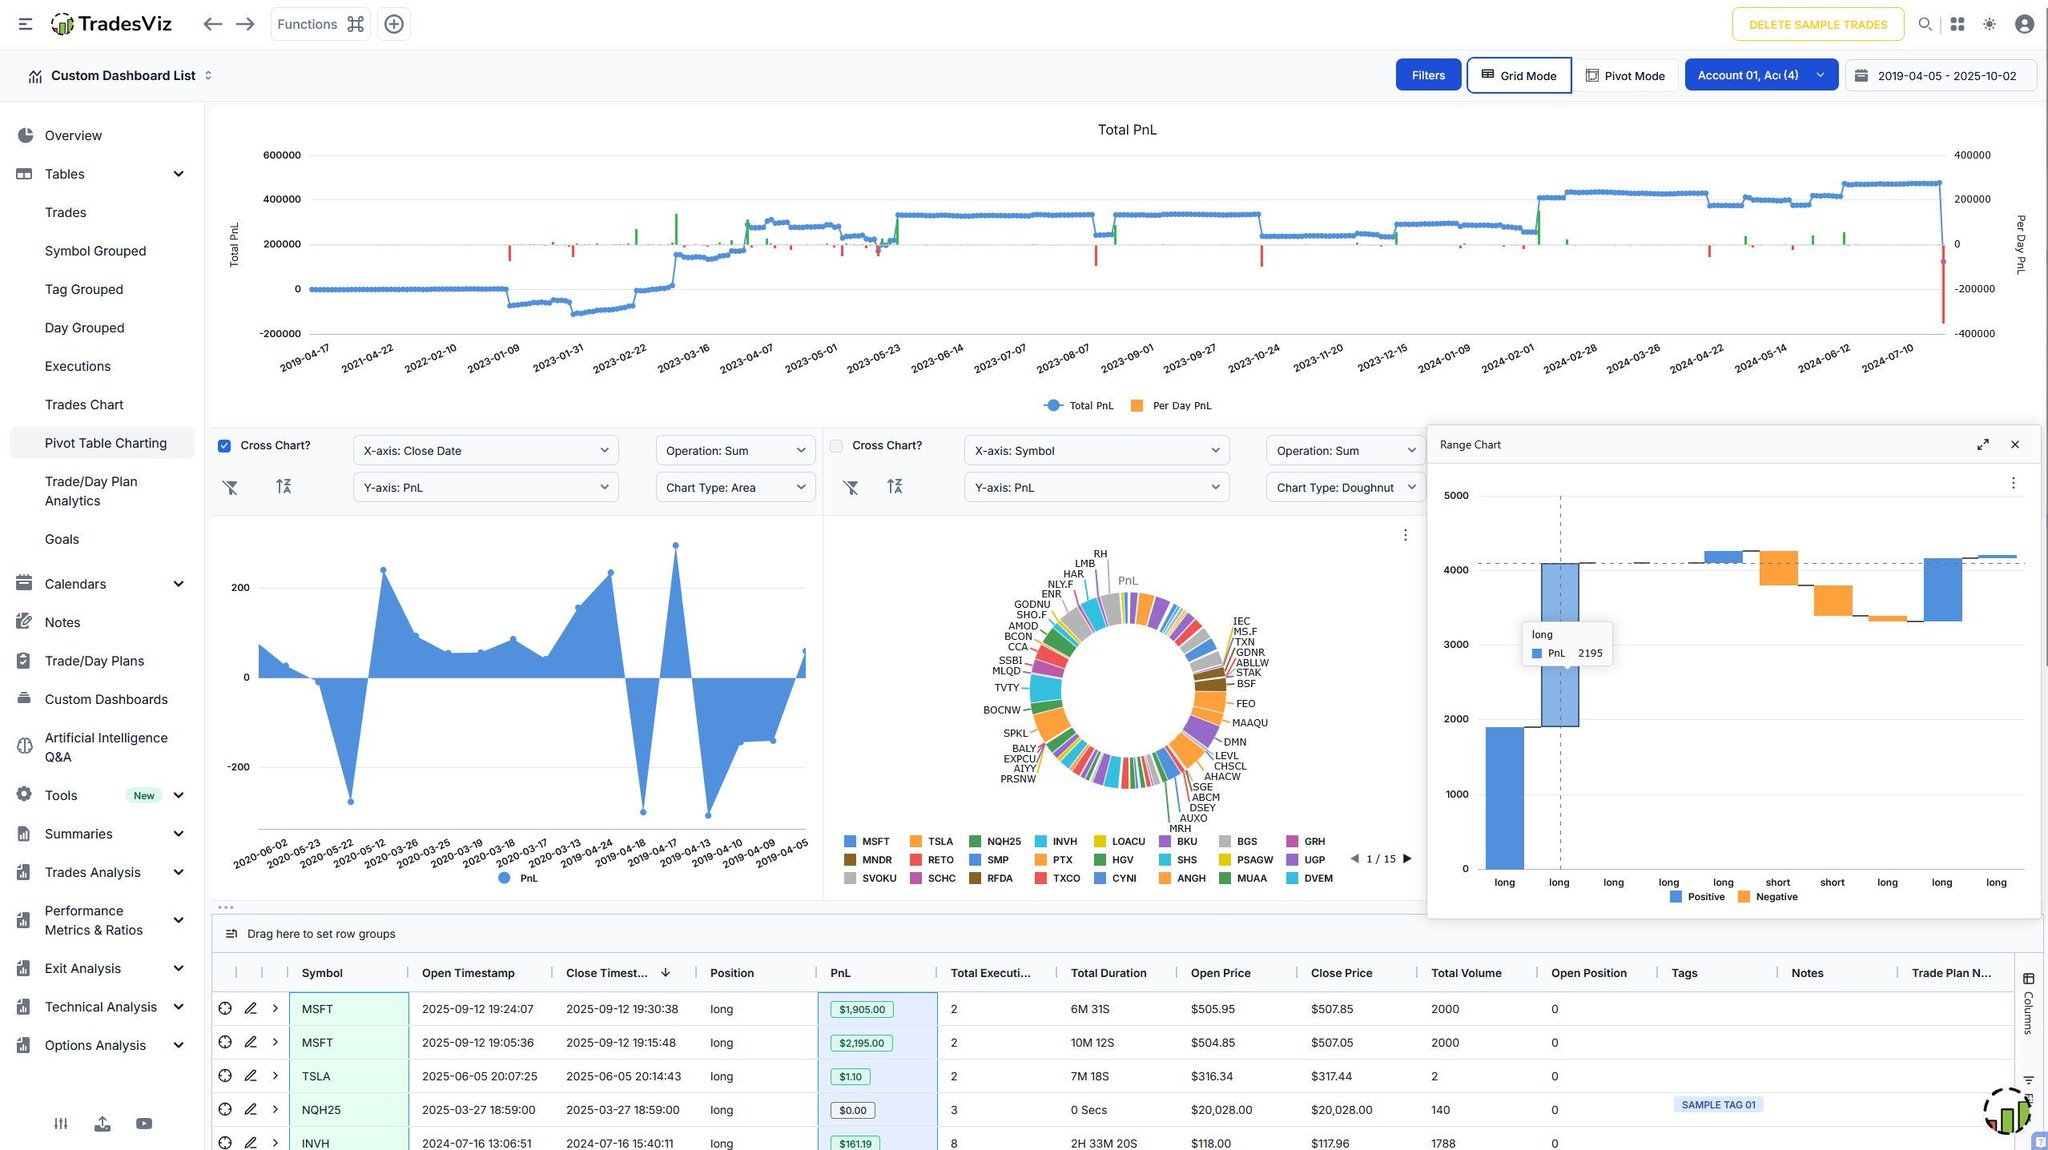The width and height of the screenshot is (2048, 1150).
Task: Open the X-axis: Close Date dropdown
Action: click(485, 451)
